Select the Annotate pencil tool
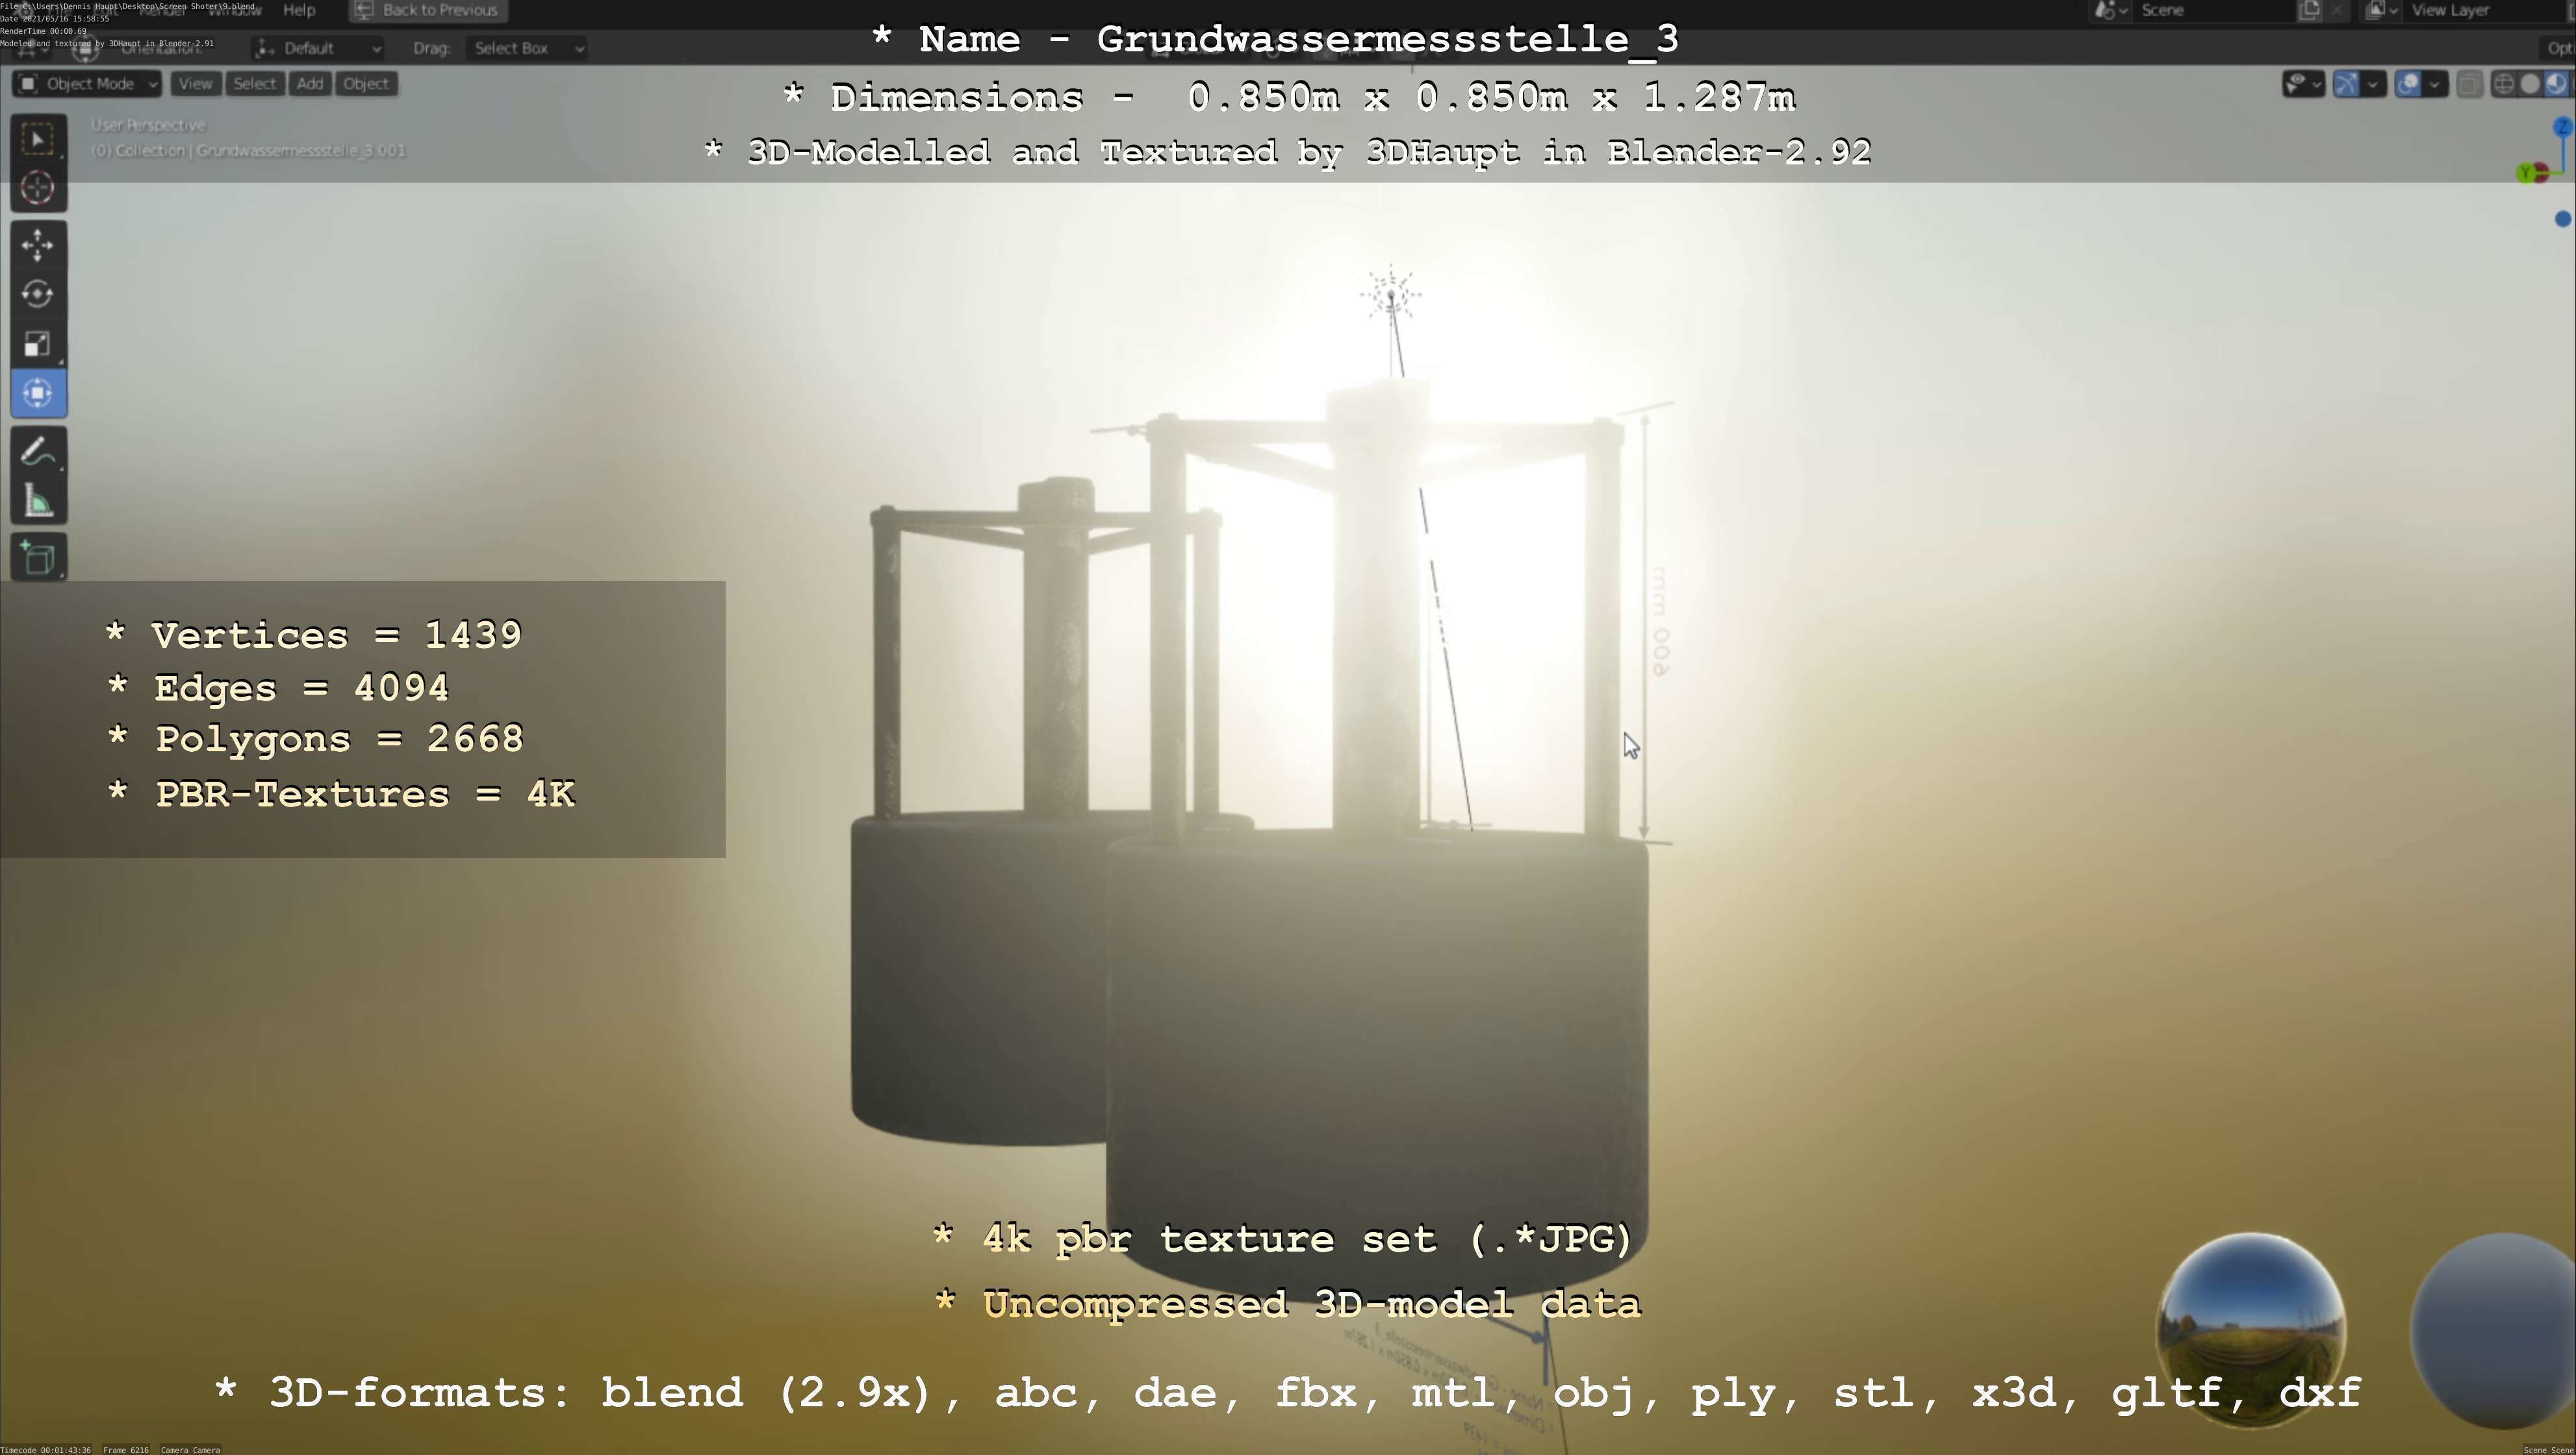2576x1455 pixels. (38, 452)
